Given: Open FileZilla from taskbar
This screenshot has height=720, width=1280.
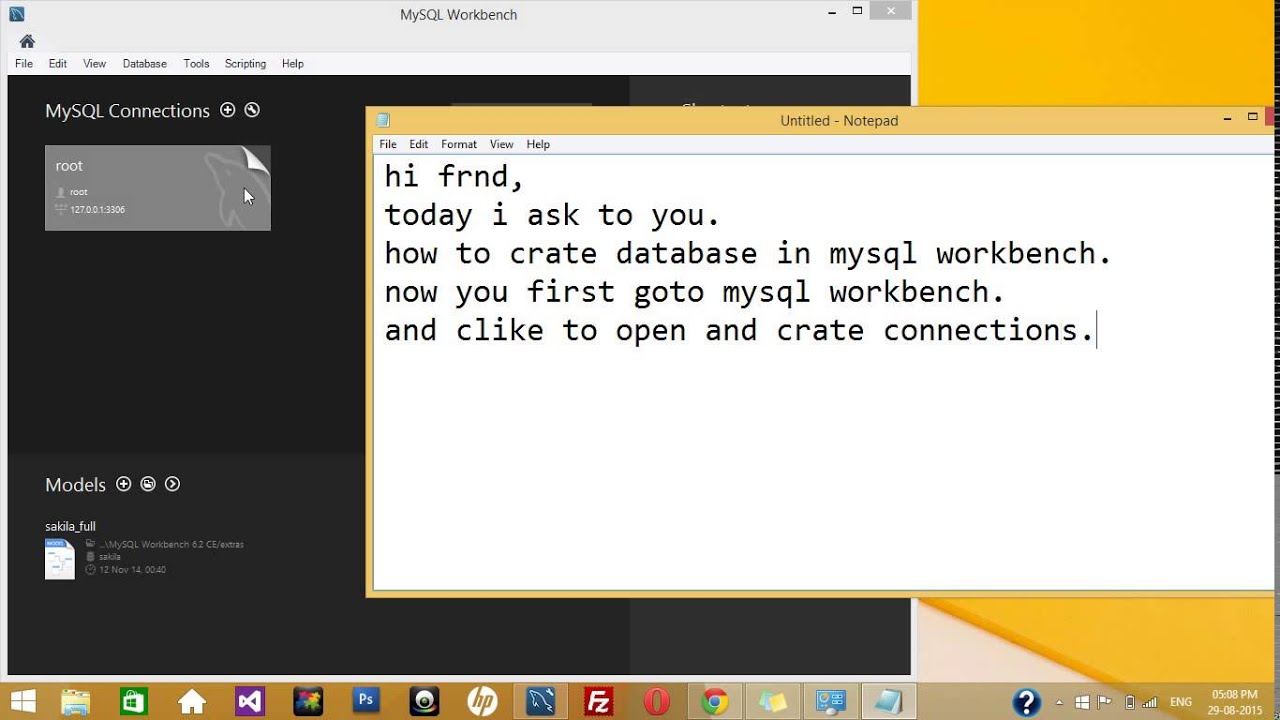Looking at the screenshot, I should 599,701.
